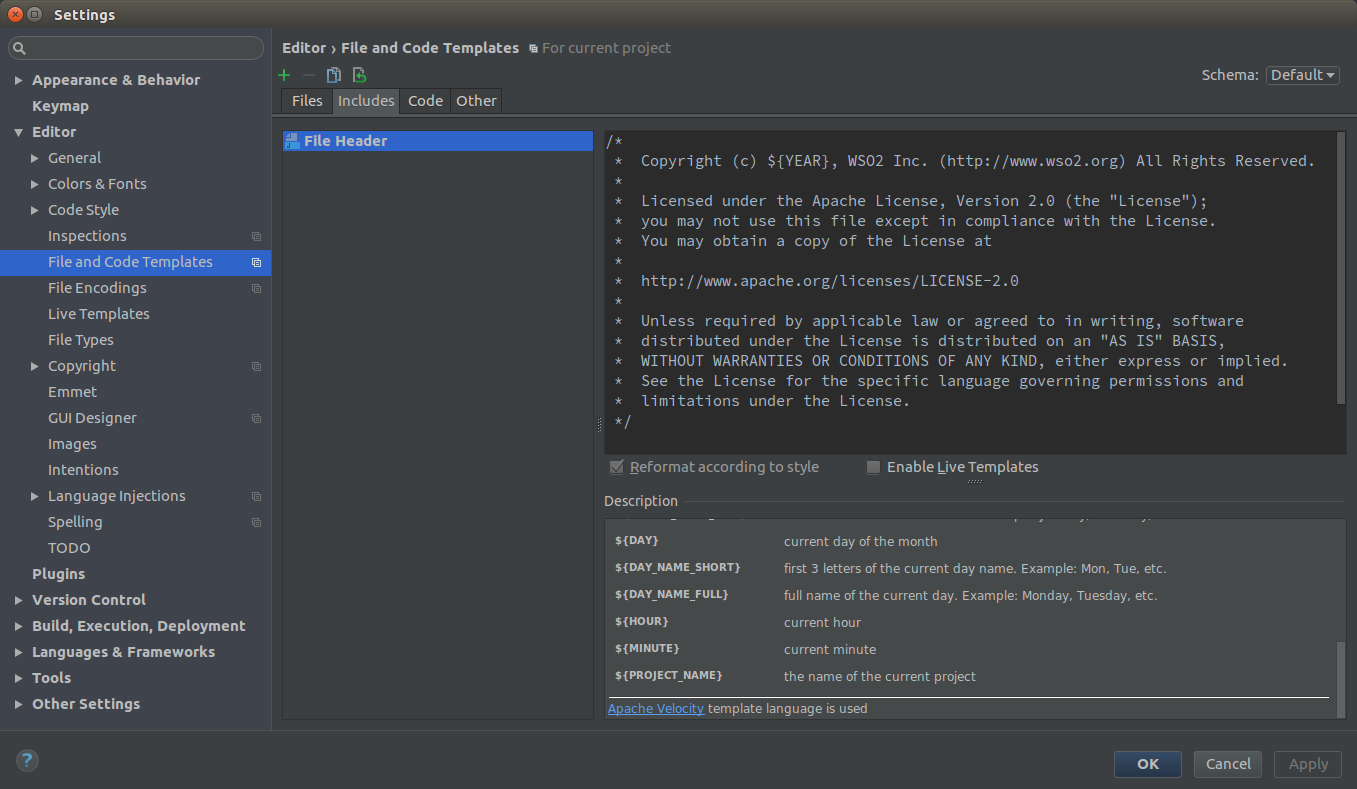Select File Types in the settings tree
The height and width of the screenshot is (789, 1357).
tap(81, 340)
